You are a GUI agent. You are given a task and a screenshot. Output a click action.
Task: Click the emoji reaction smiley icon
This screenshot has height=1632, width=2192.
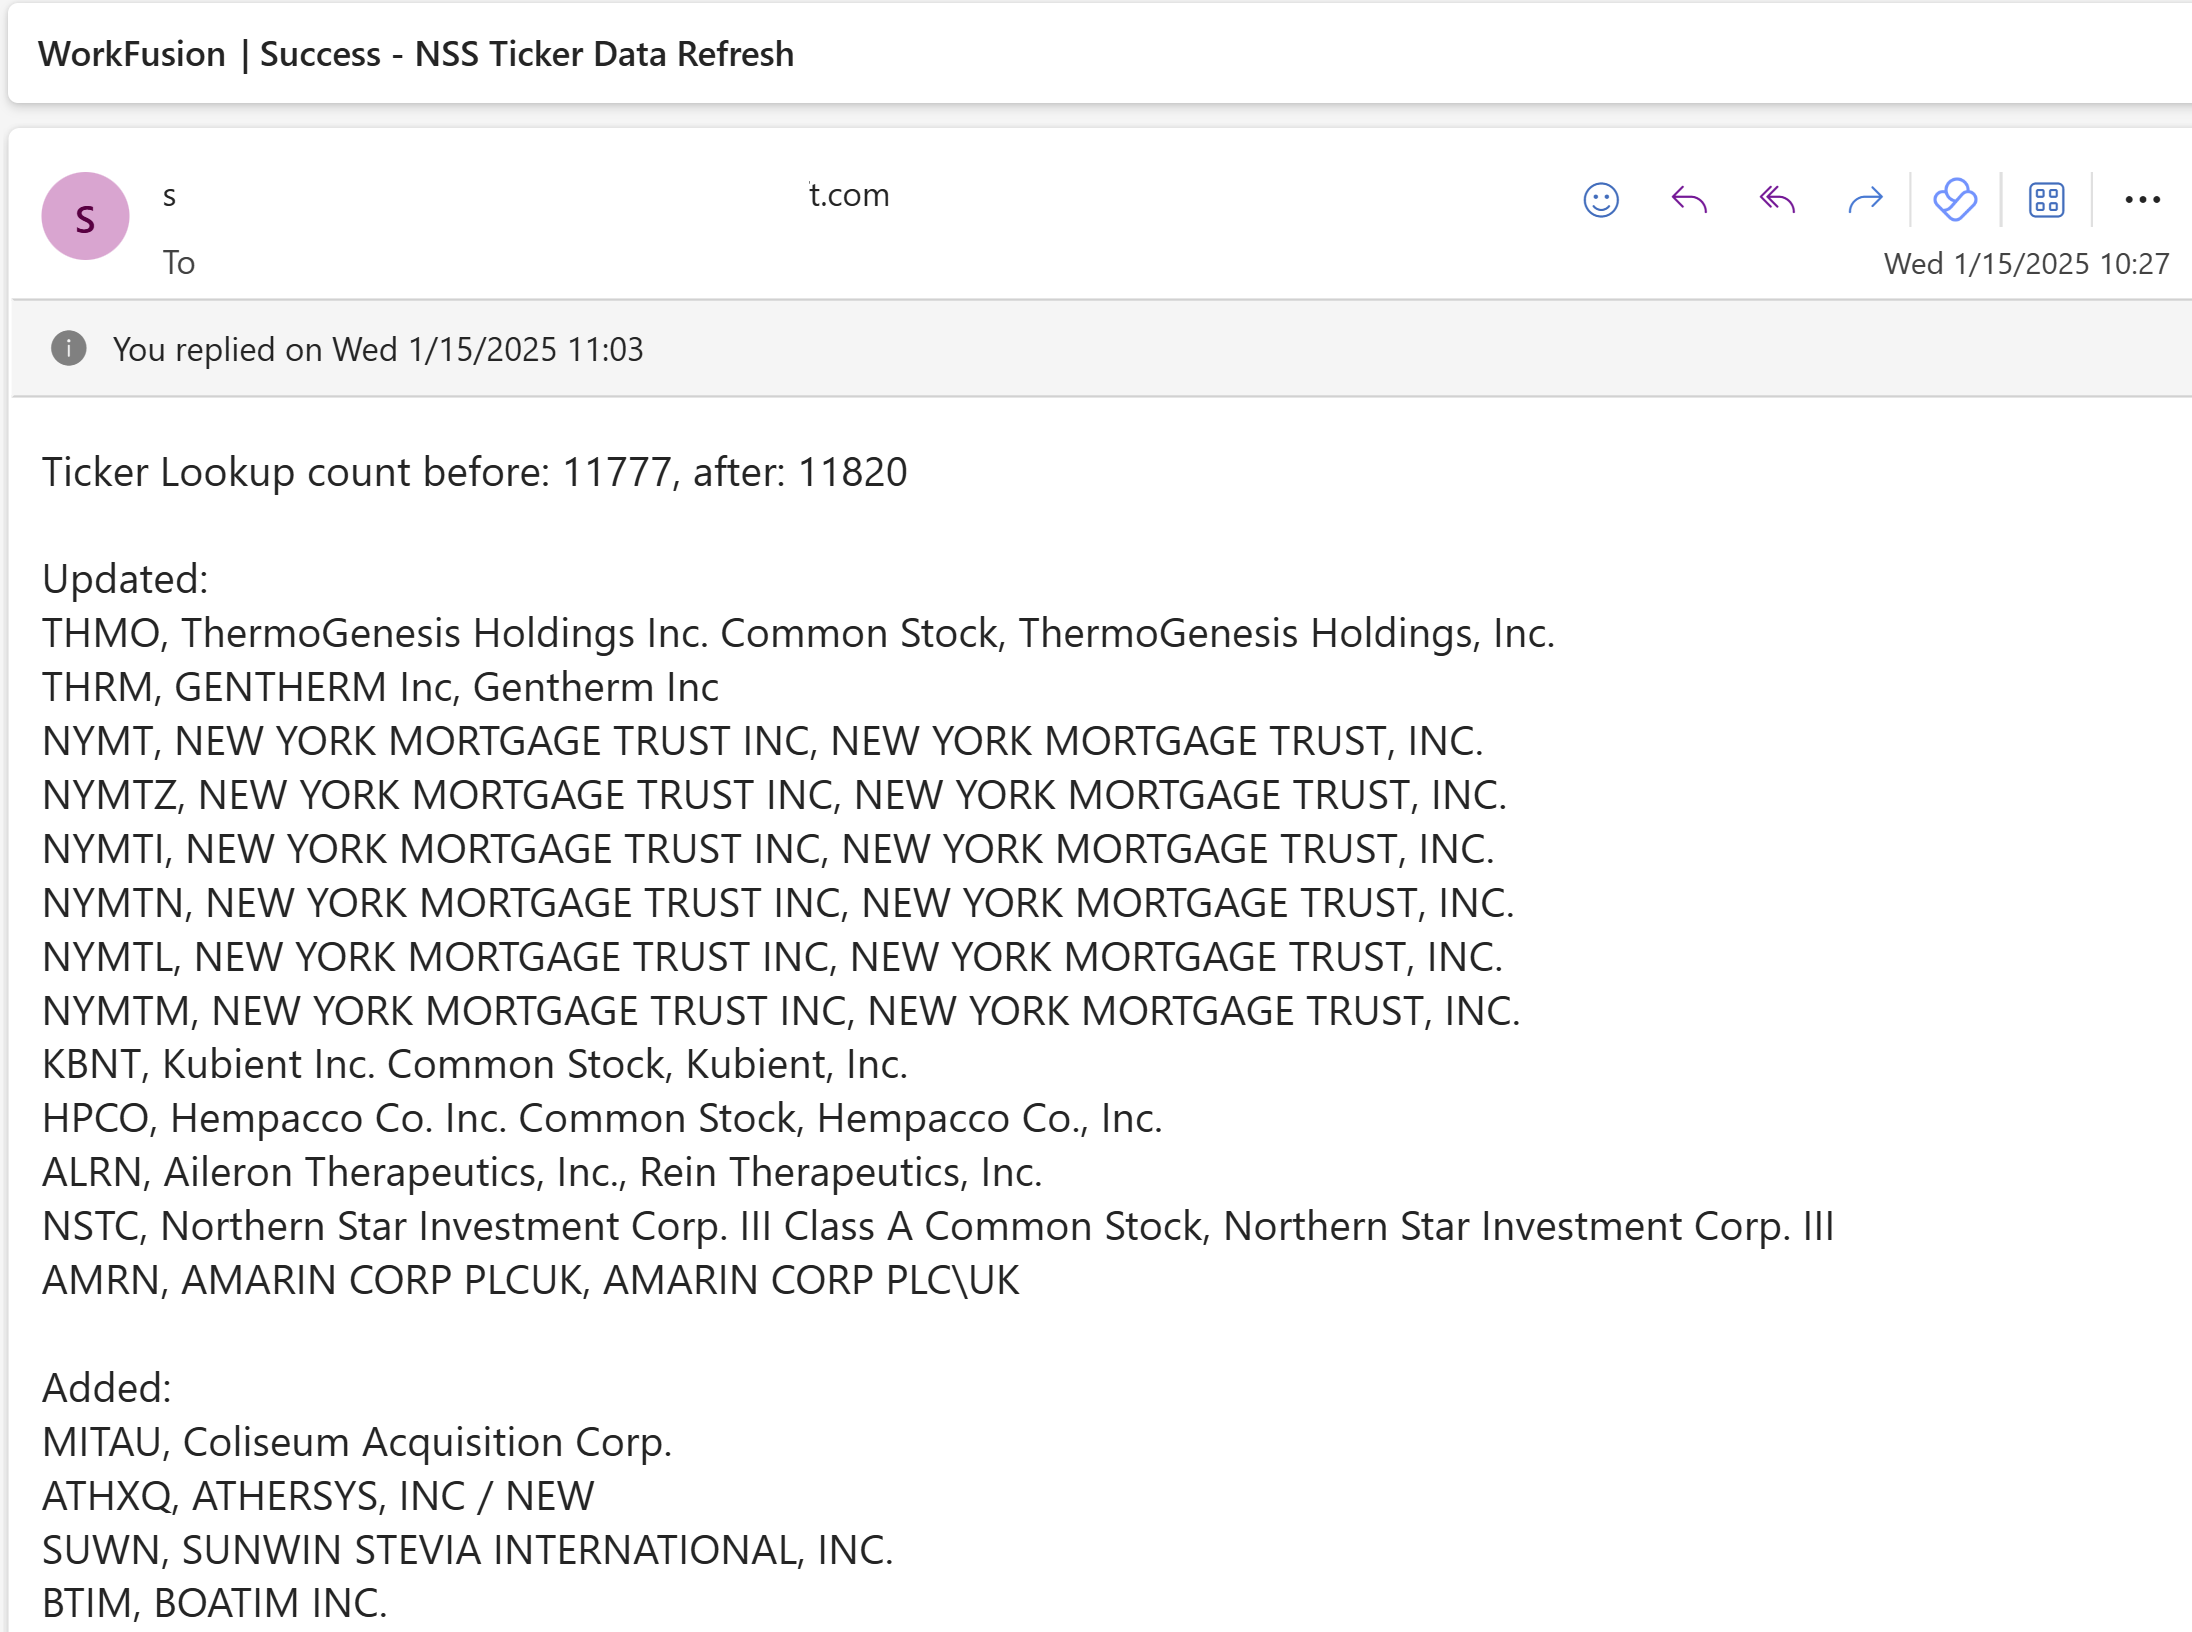pos(1600,200)
